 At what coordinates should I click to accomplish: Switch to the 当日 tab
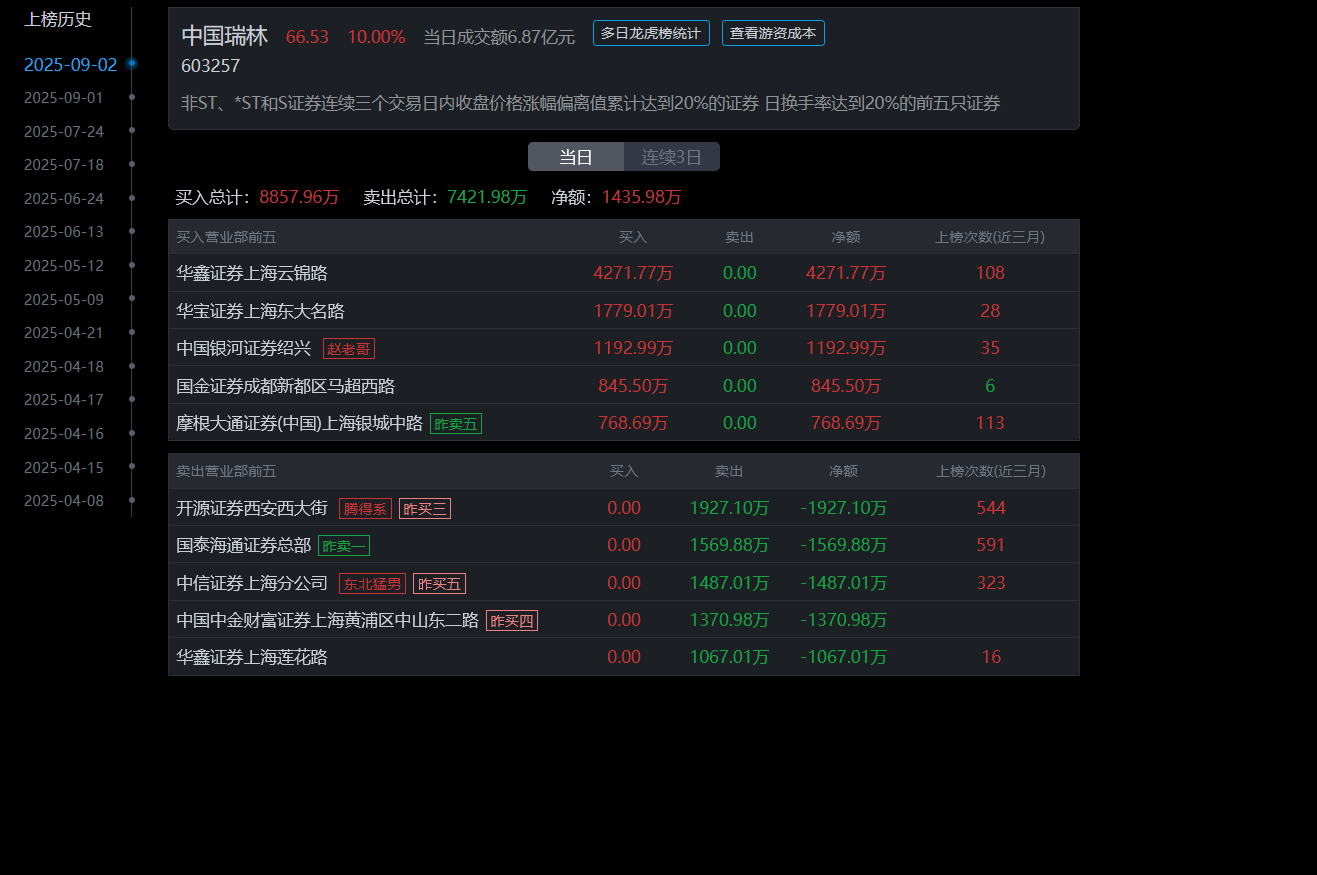pos(576,157)
